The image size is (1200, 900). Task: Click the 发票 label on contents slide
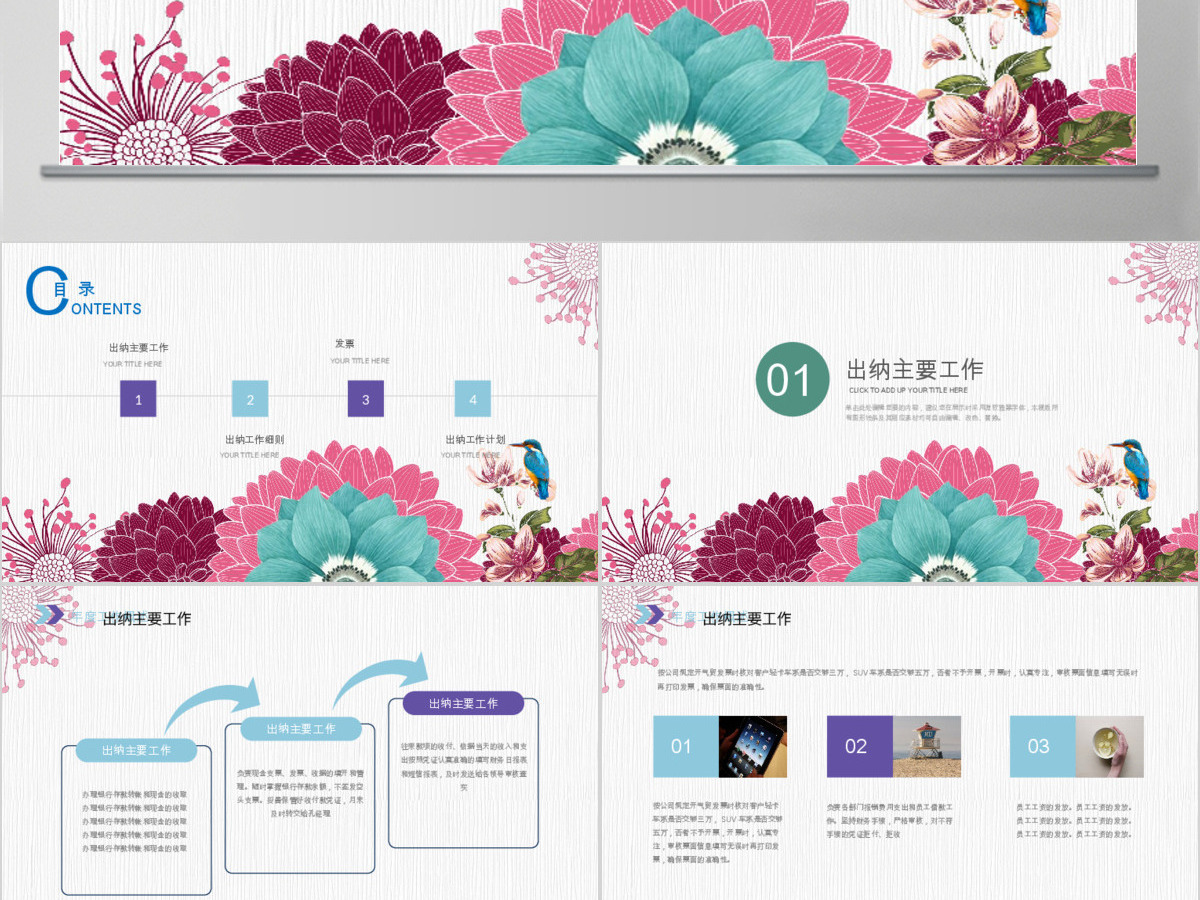coord(345,343)
